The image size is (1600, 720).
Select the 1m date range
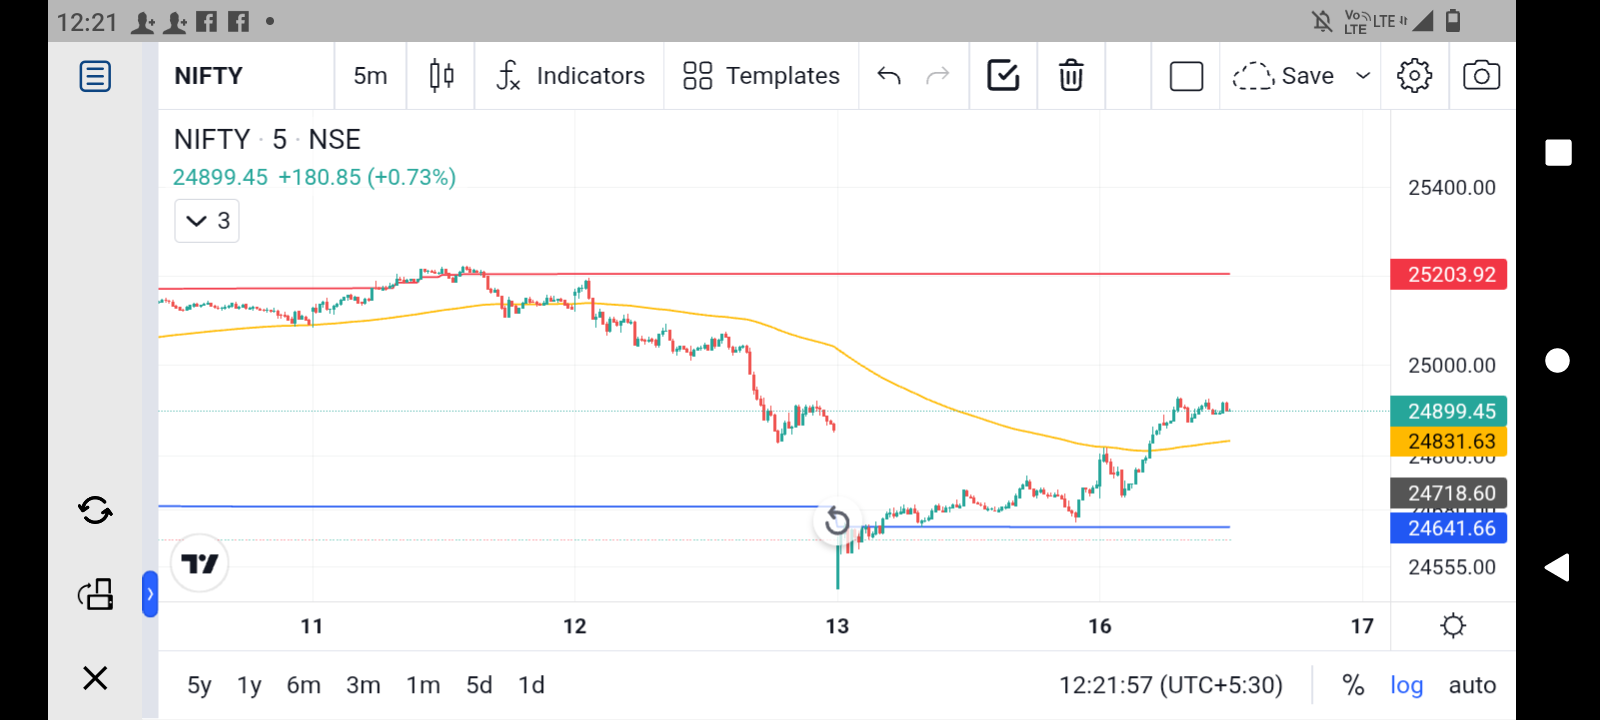click(x=423, y=685)
